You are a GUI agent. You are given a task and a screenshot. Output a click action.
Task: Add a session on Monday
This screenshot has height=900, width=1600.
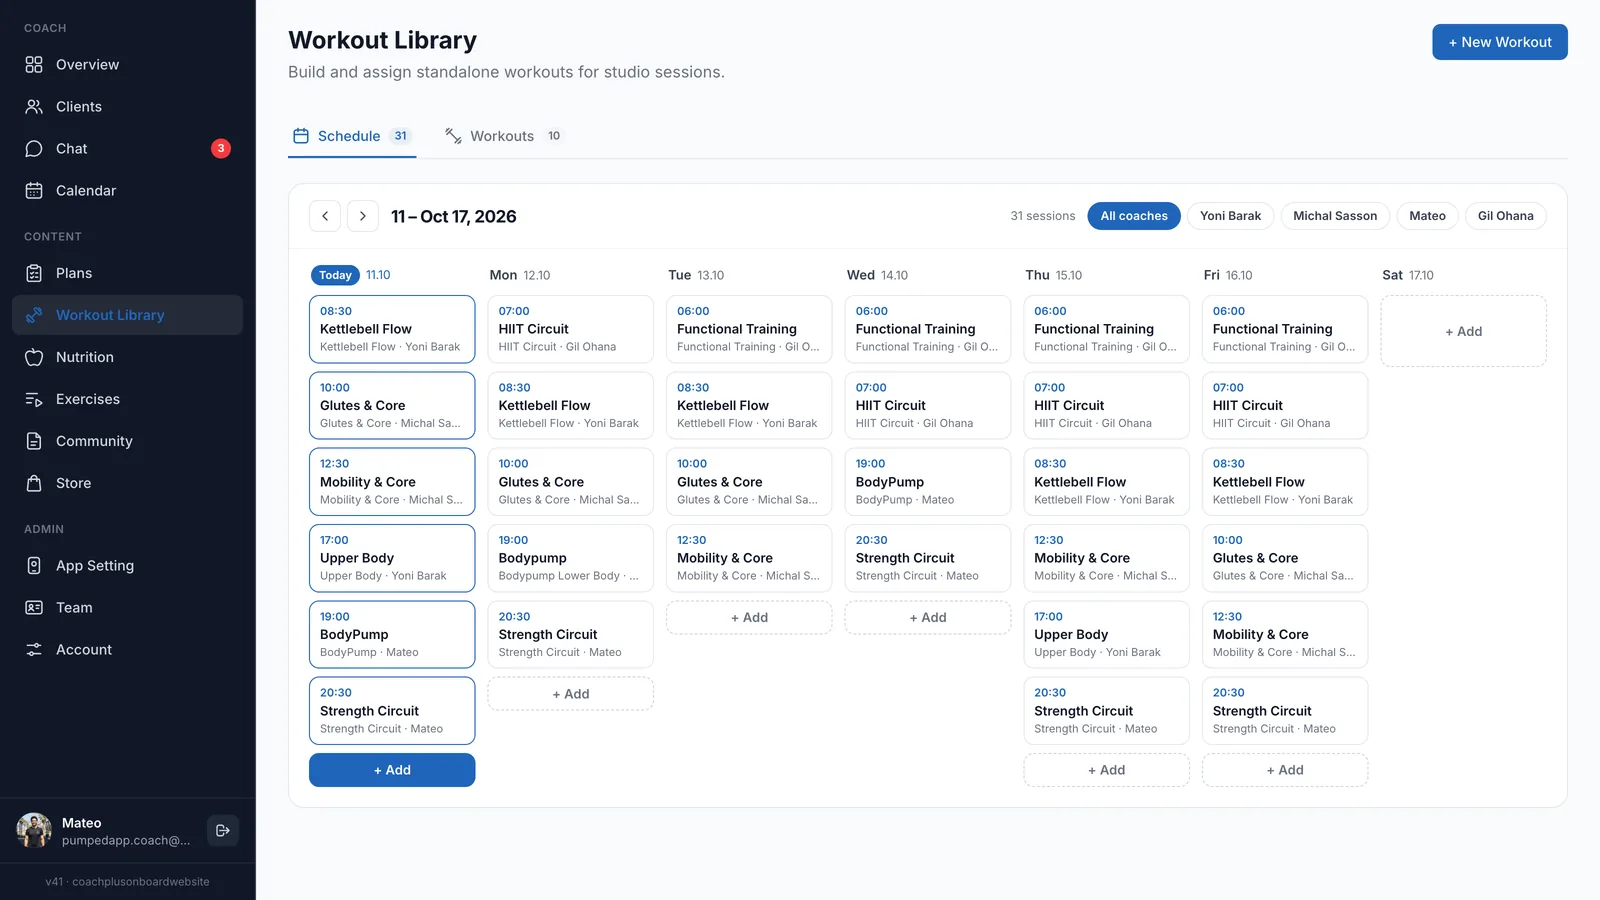point(571,694)
